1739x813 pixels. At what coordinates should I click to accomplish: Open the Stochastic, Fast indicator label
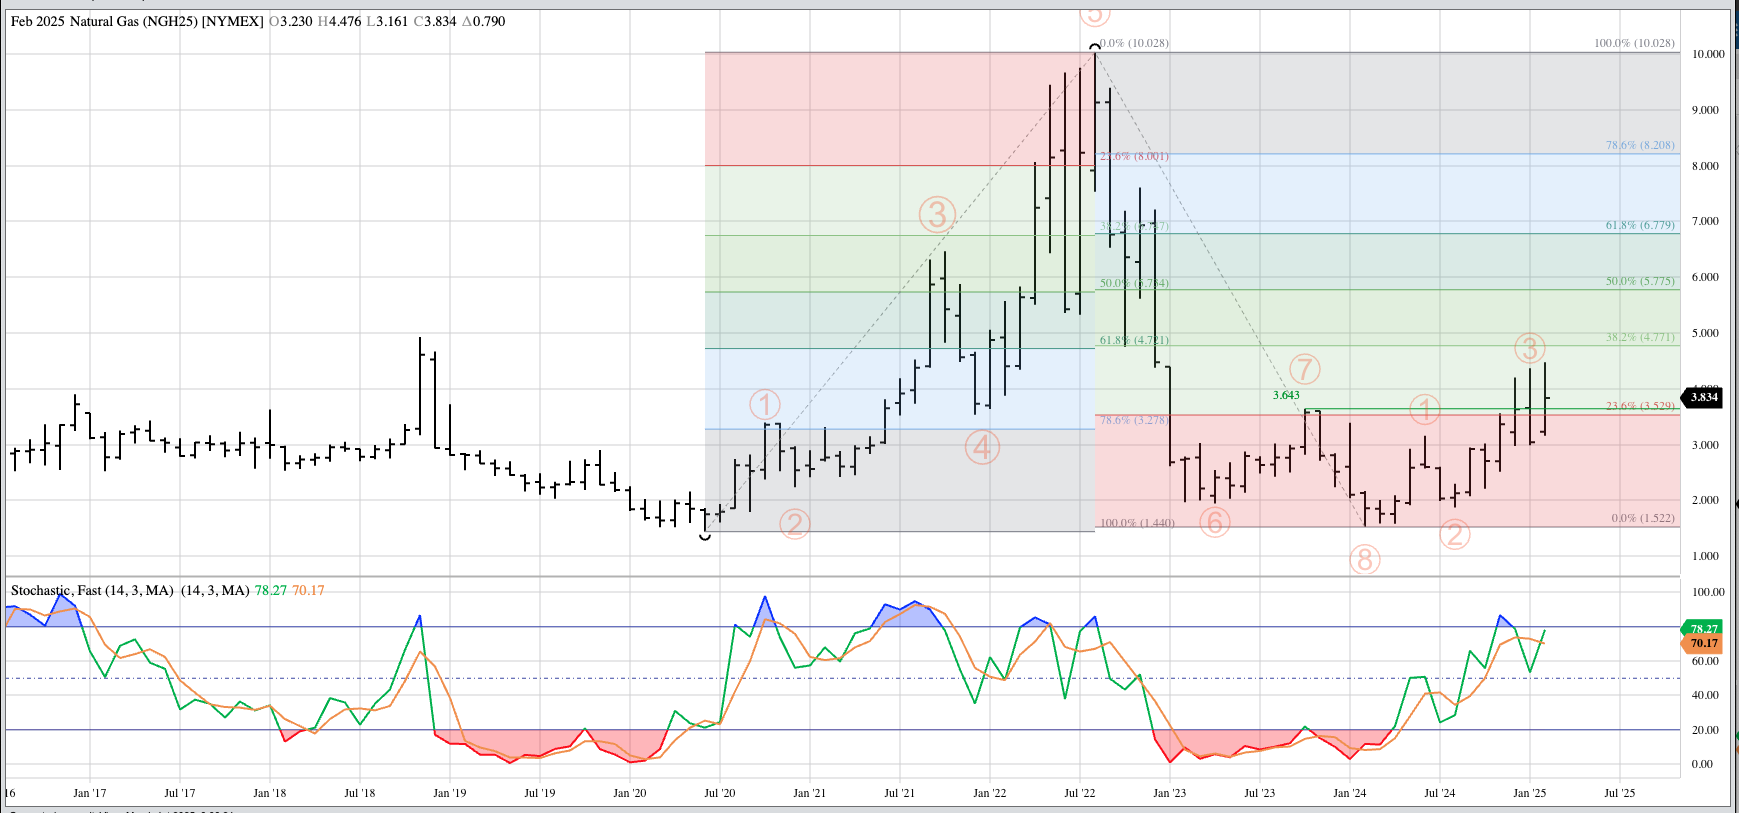(x=92, y=590)
